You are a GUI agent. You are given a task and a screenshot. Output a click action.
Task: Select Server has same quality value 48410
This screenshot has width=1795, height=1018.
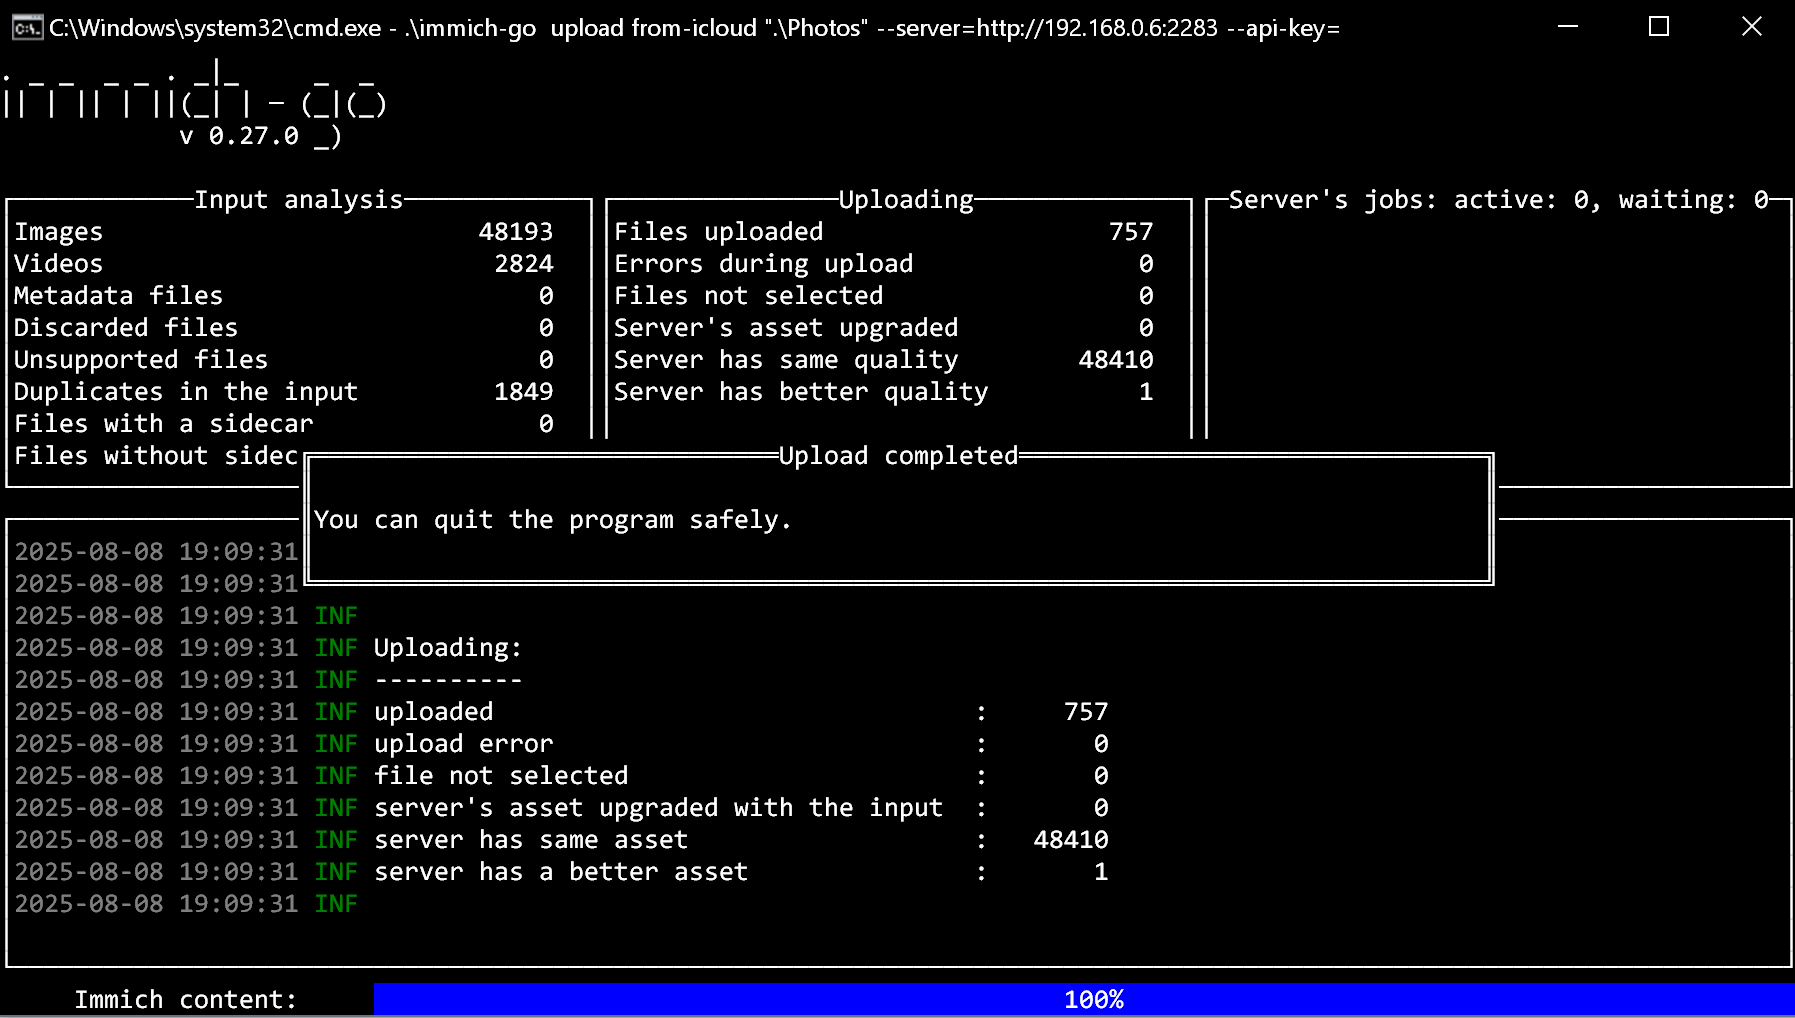[x=1116, y=360]
